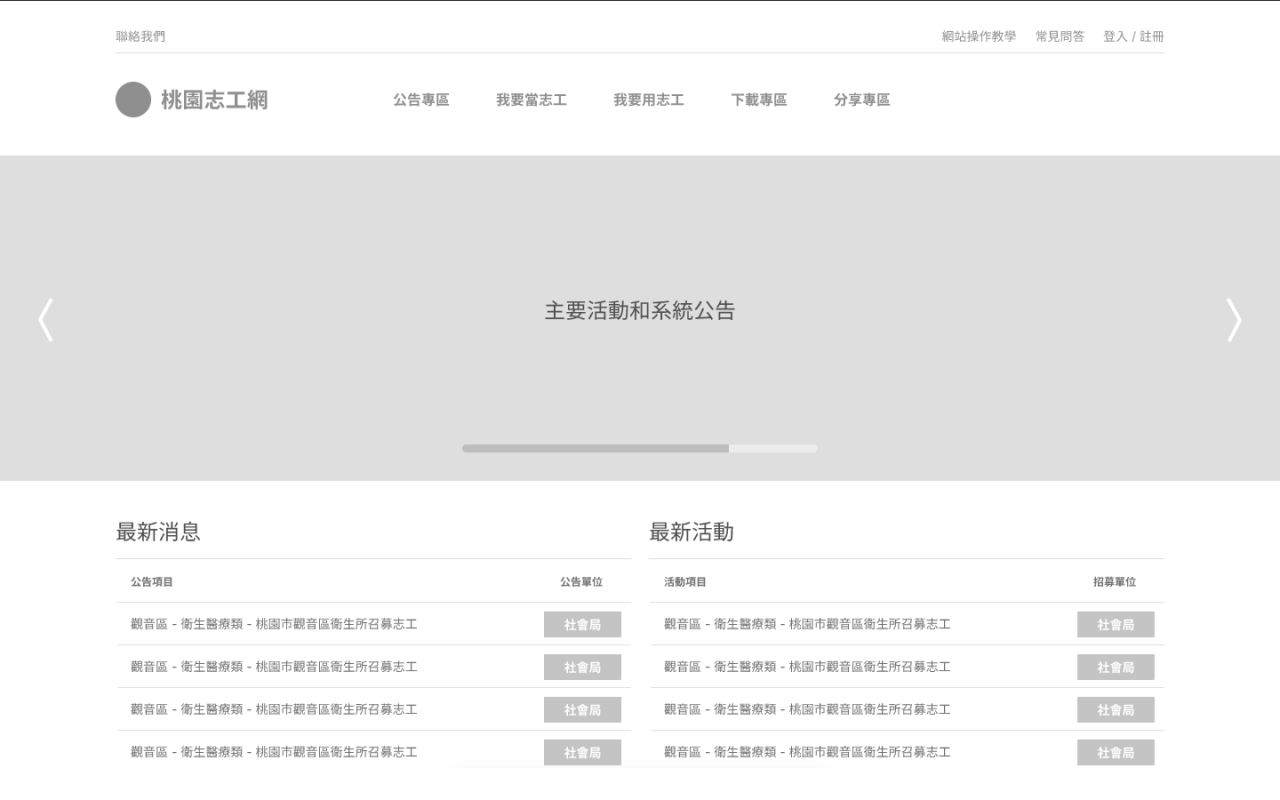Screen dimensions: 1280x800
Task: Open the 公告專區 menu
Action: (421, 100)
